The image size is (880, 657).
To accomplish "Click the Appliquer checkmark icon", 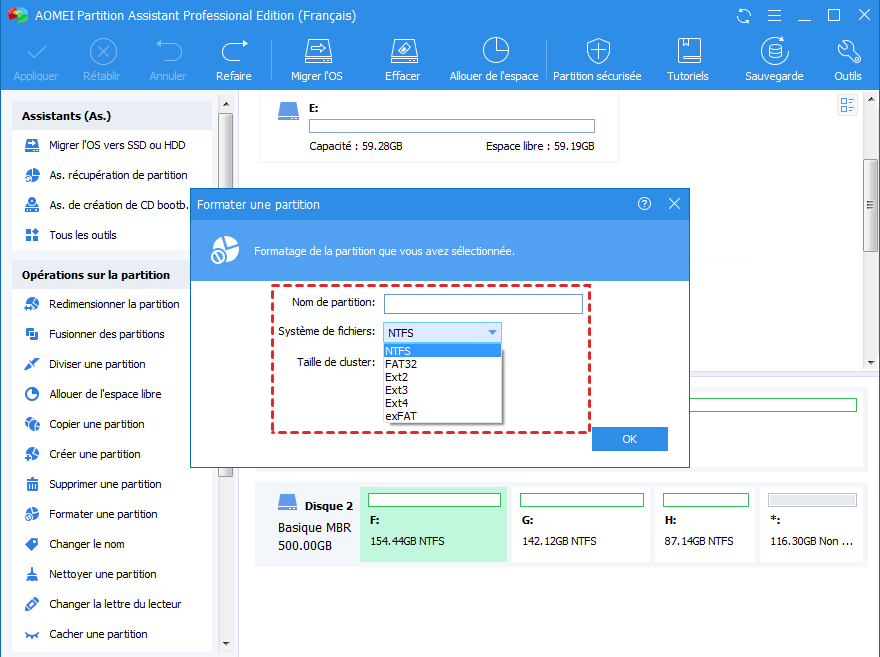I will [x=37, y=52].
